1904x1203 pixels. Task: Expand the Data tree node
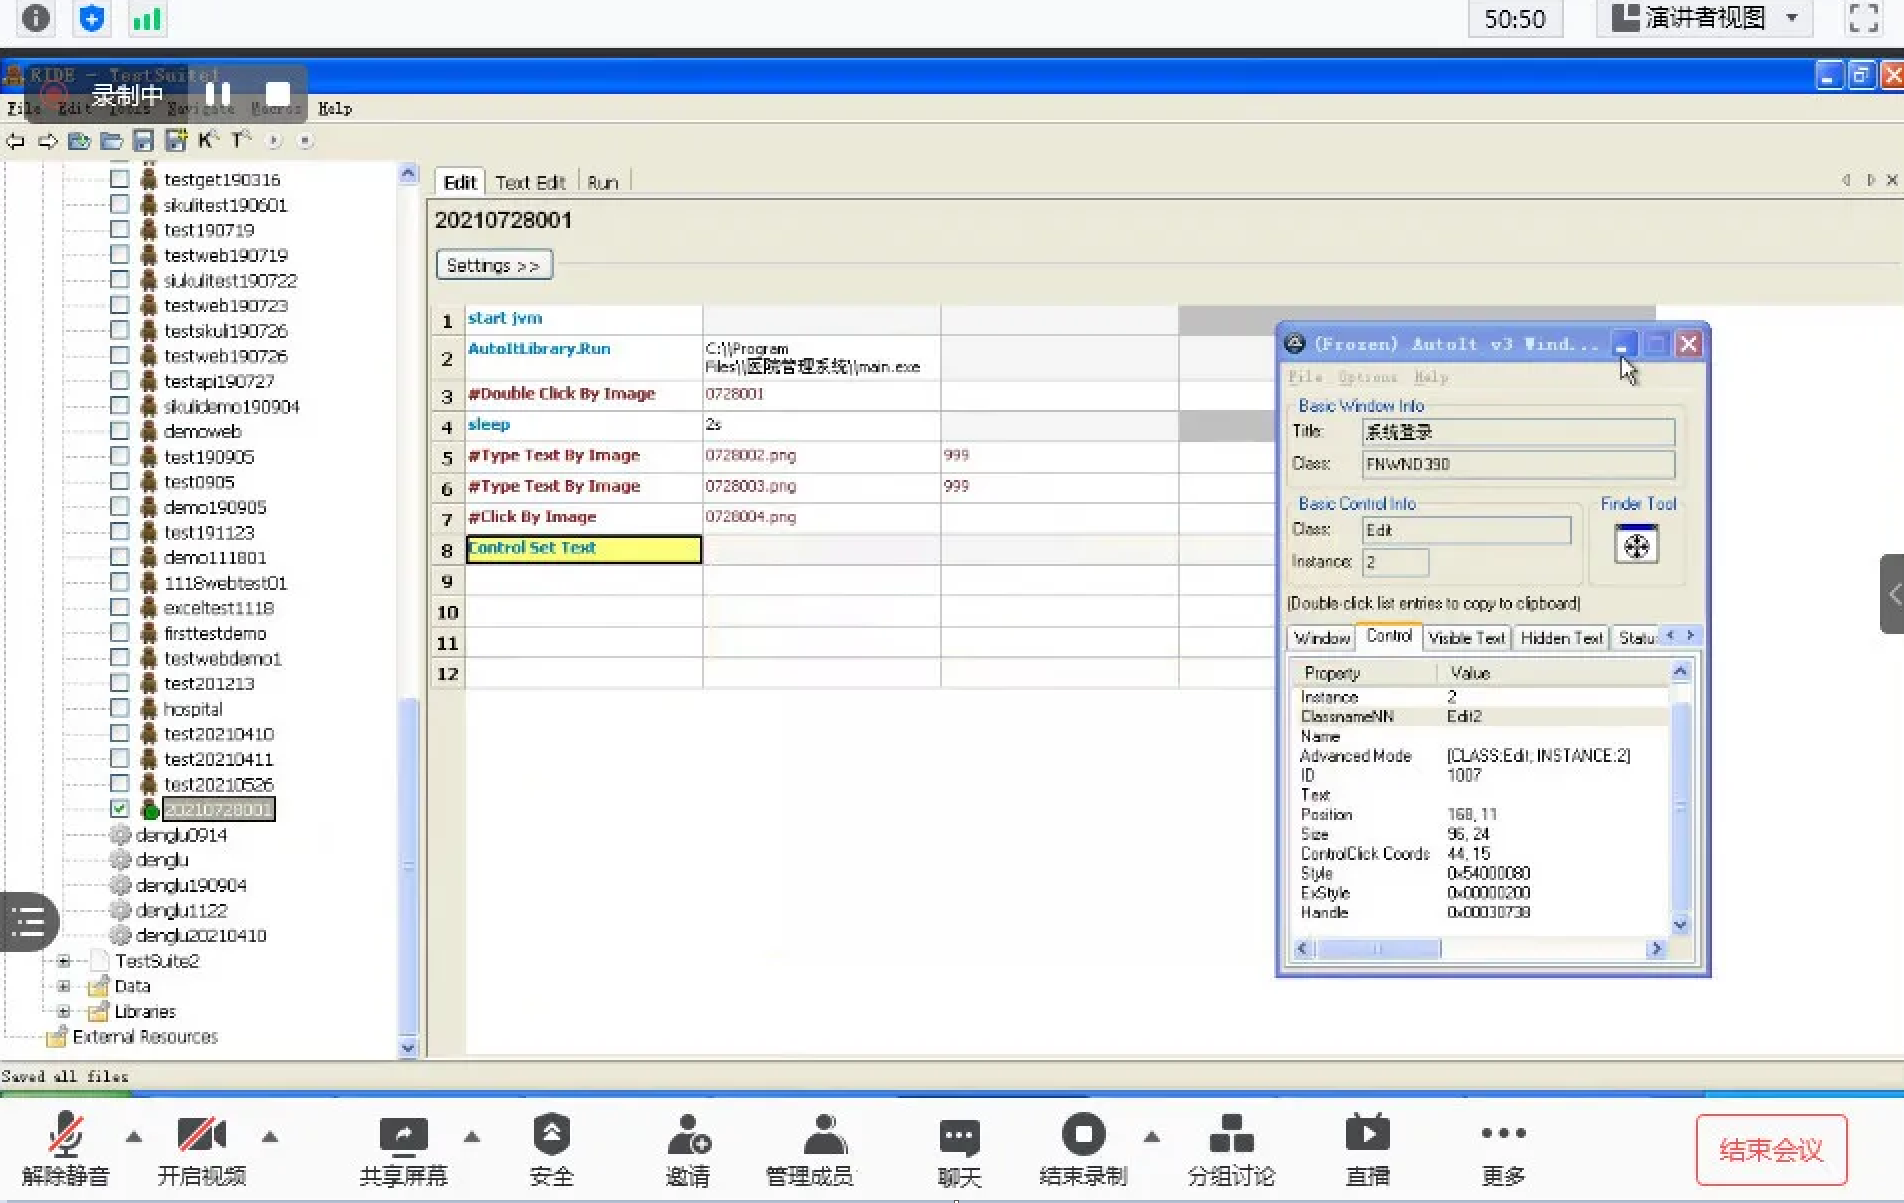coord(63,986)
